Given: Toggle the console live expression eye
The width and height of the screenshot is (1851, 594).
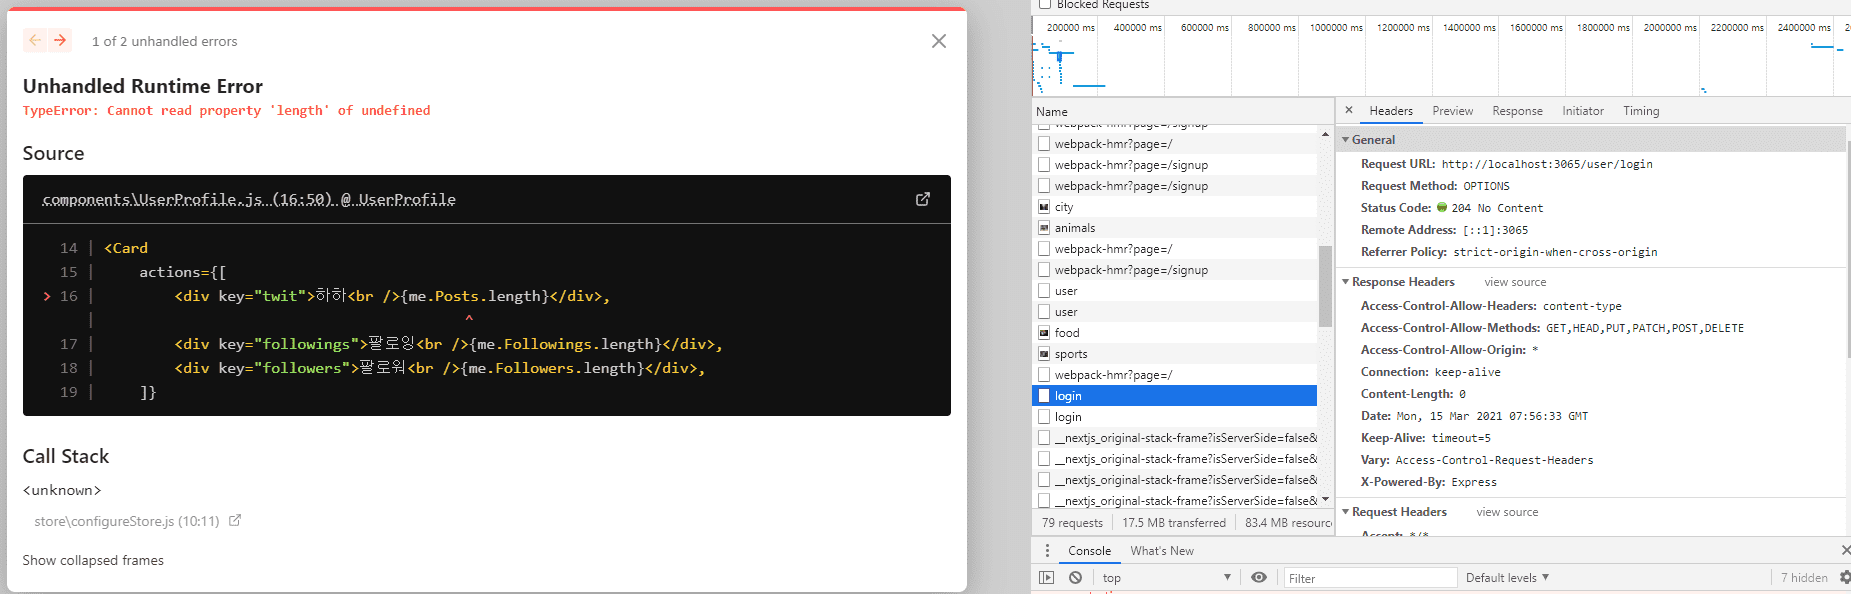Looking at the screenshot, I should click(1259, 577).
